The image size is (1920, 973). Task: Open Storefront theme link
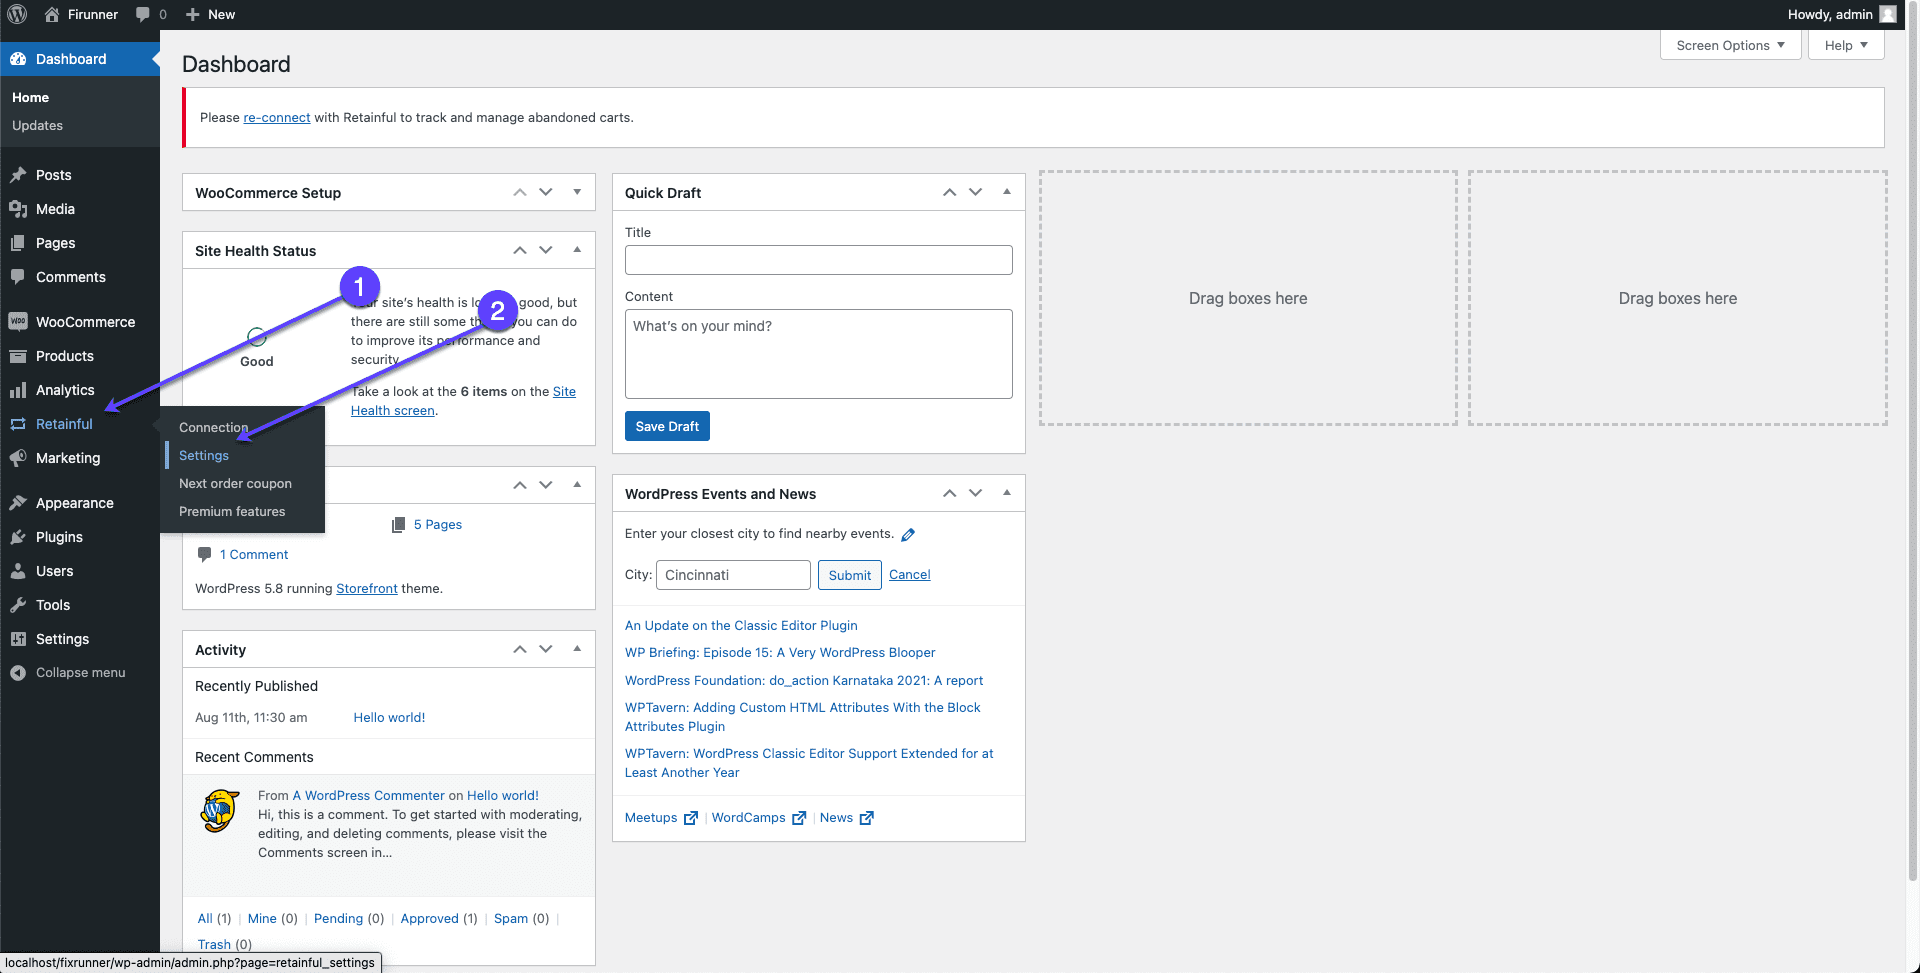point(367,588)
